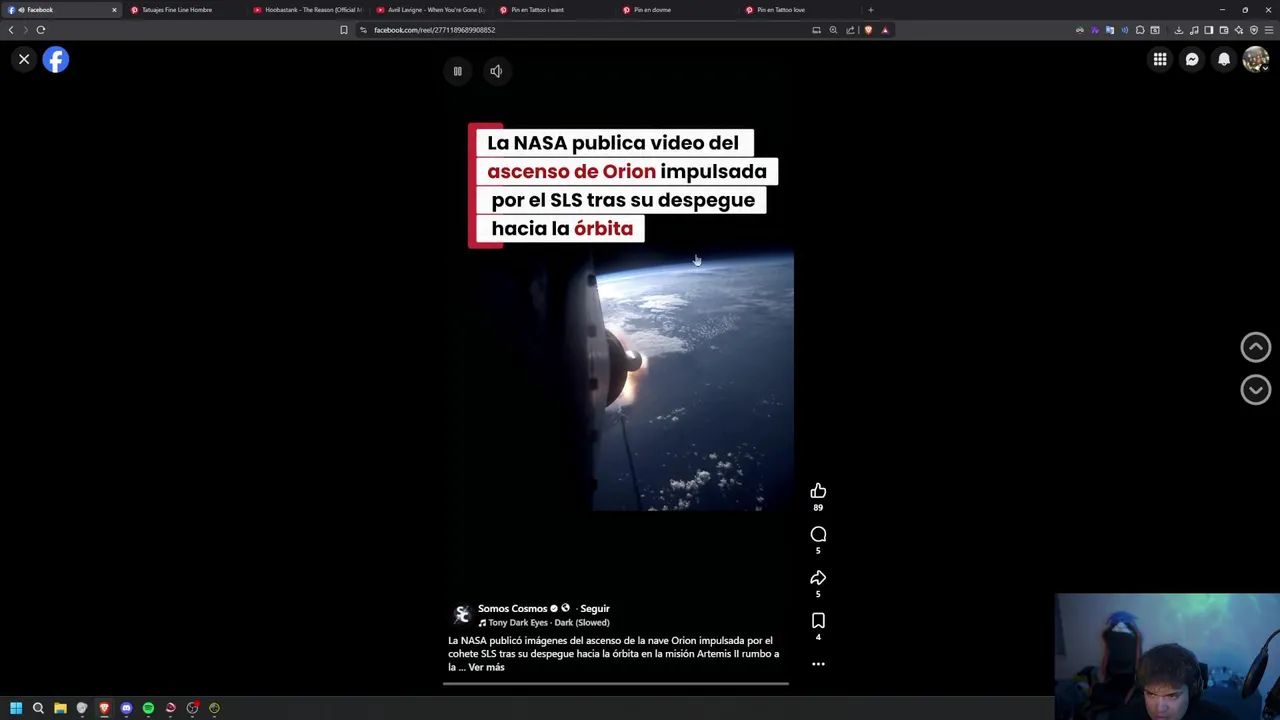This screenshot has height=720, width=1280.
Task: Pause the reel playback
Action: (457, 71)
